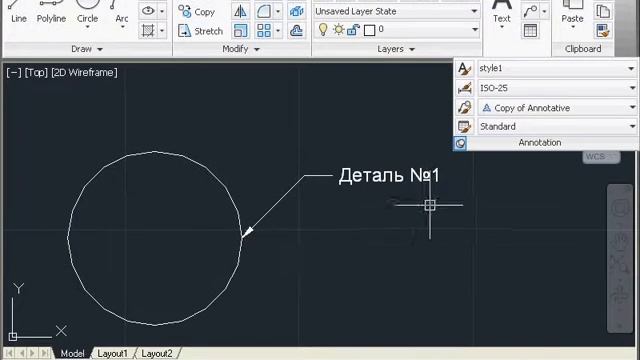Click the large Text tool icon
The width and height of the screenshot is (640, 360).
502,7
